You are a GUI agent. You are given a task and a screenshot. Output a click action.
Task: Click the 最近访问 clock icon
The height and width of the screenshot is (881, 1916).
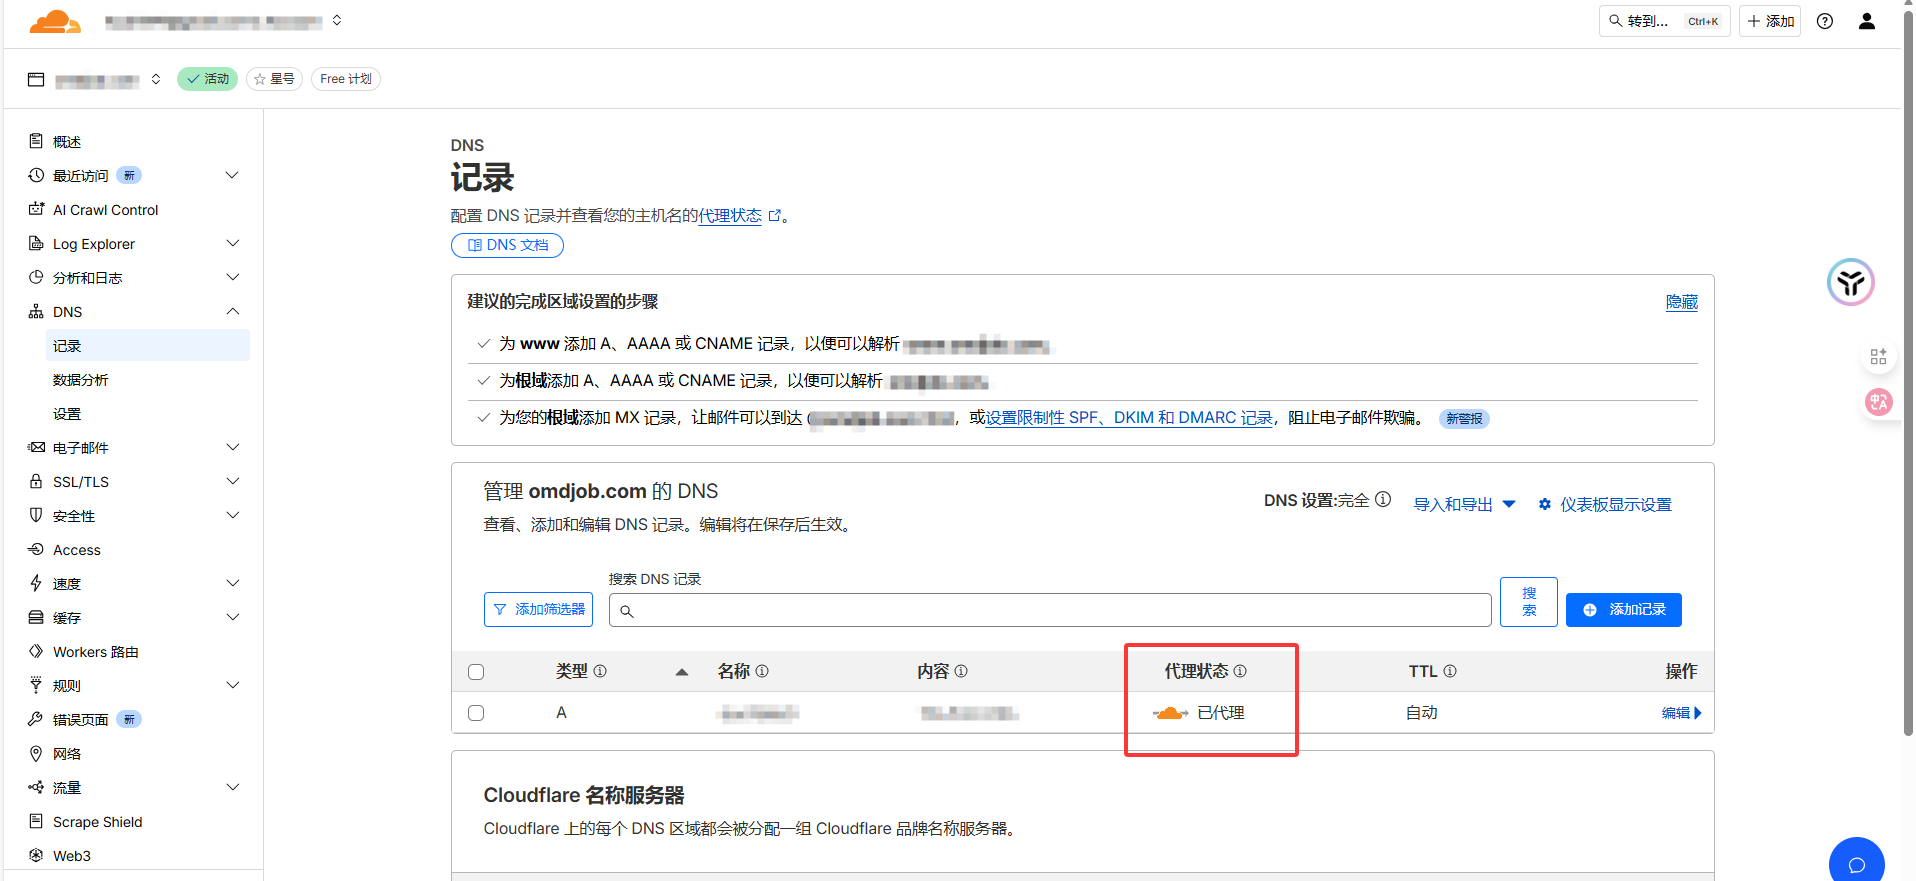tap(36, 175)
